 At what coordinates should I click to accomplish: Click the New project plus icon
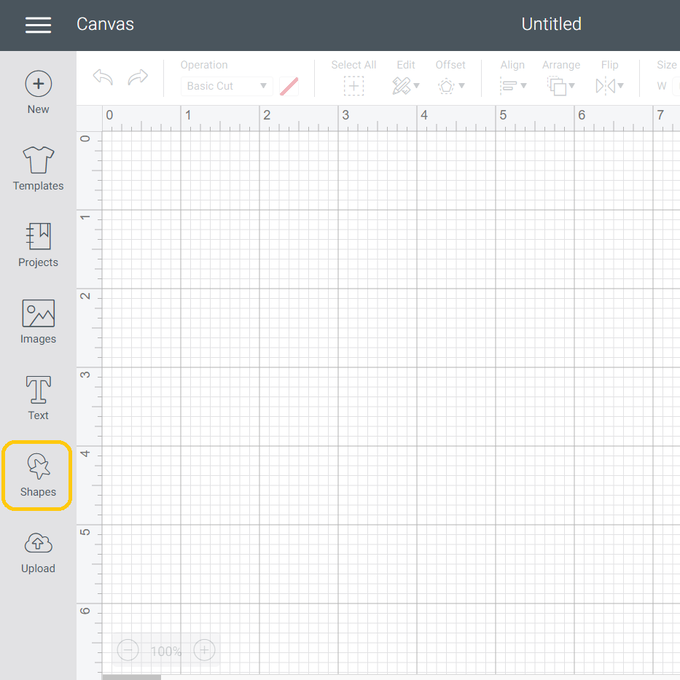(x=38, y=83)
